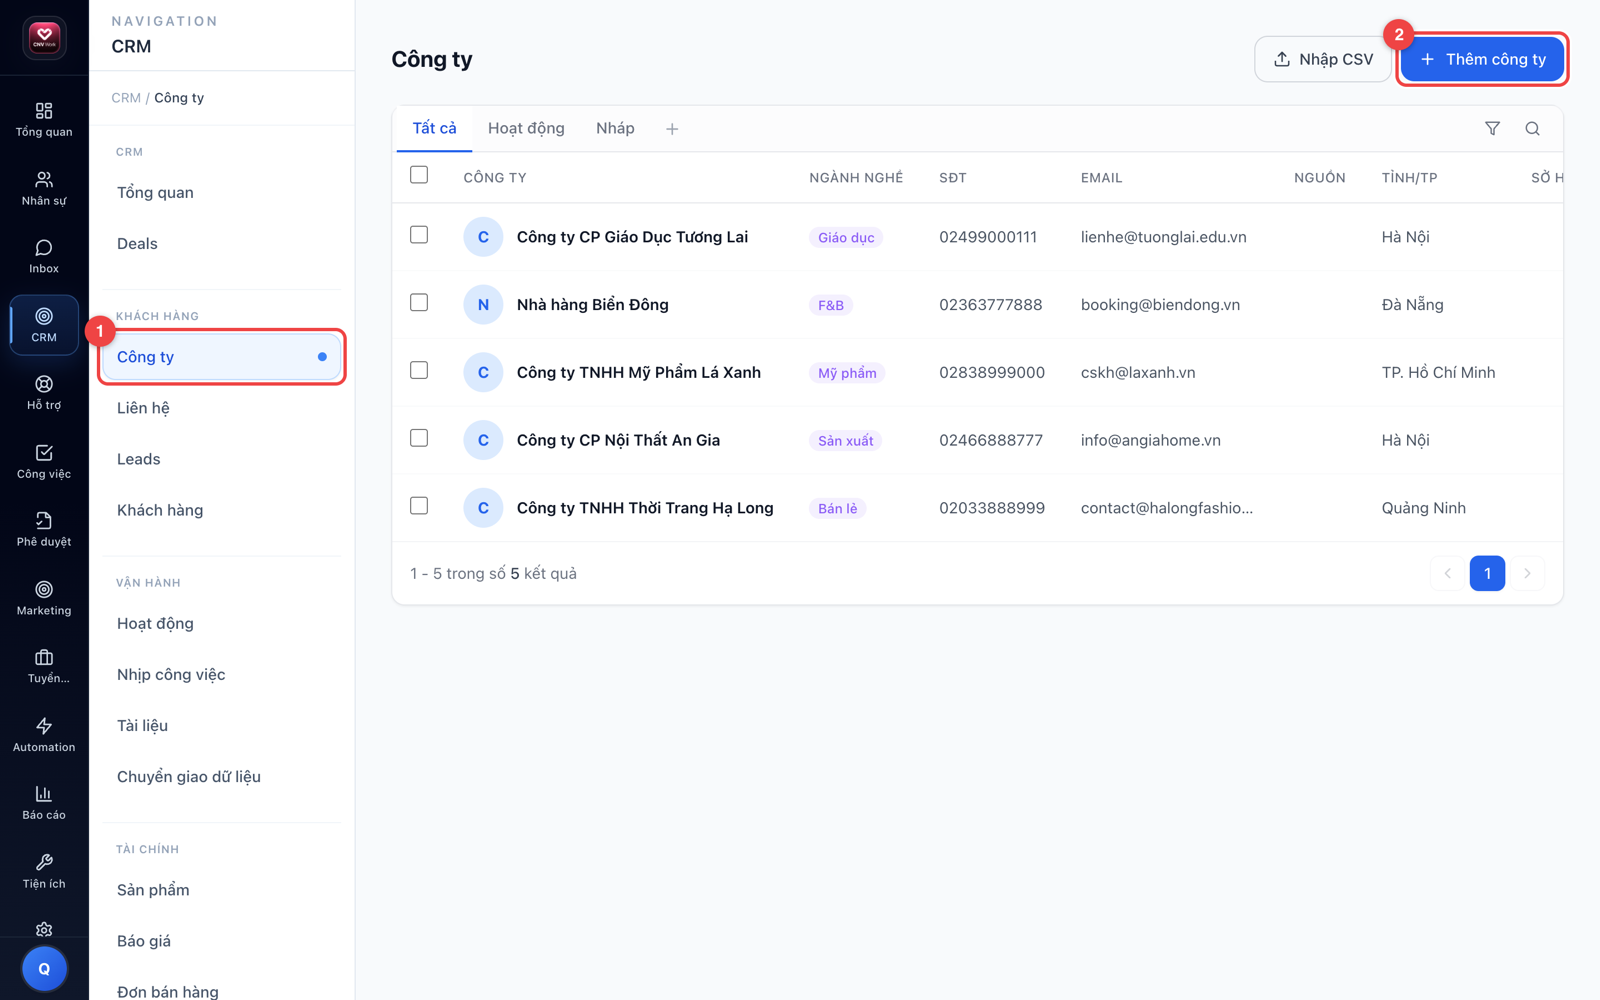Click the CRM breadcrumb link

(x=126, y=98)
